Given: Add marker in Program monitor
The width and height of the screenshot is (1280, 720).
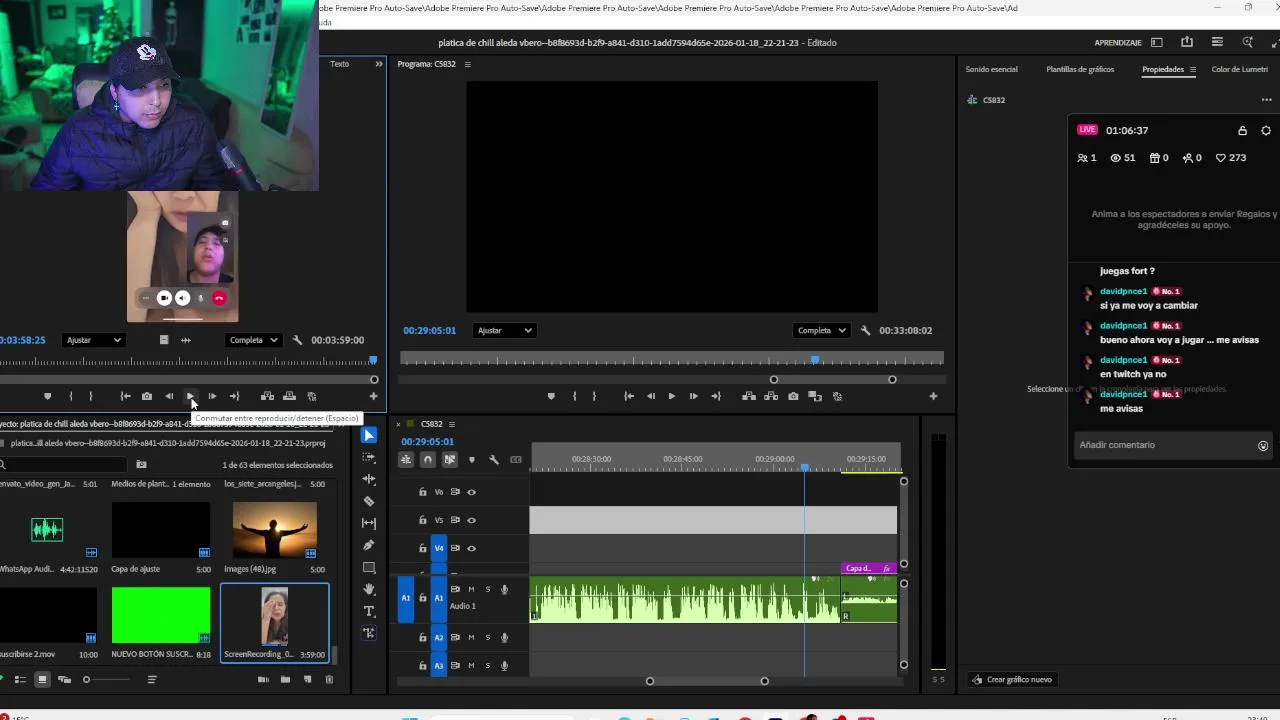Looking at the screenshot, I should click(551, 396).
